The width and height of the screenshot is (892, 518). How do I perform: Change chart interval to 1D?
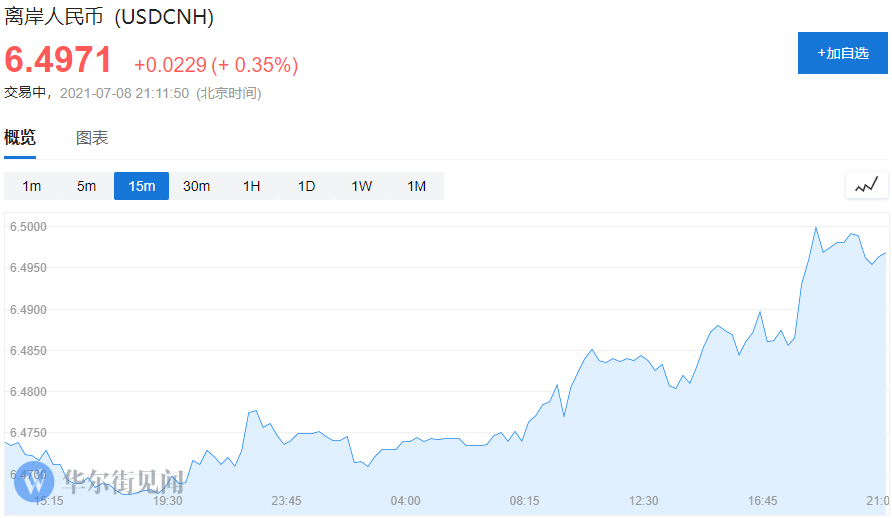tap(306, 186)
